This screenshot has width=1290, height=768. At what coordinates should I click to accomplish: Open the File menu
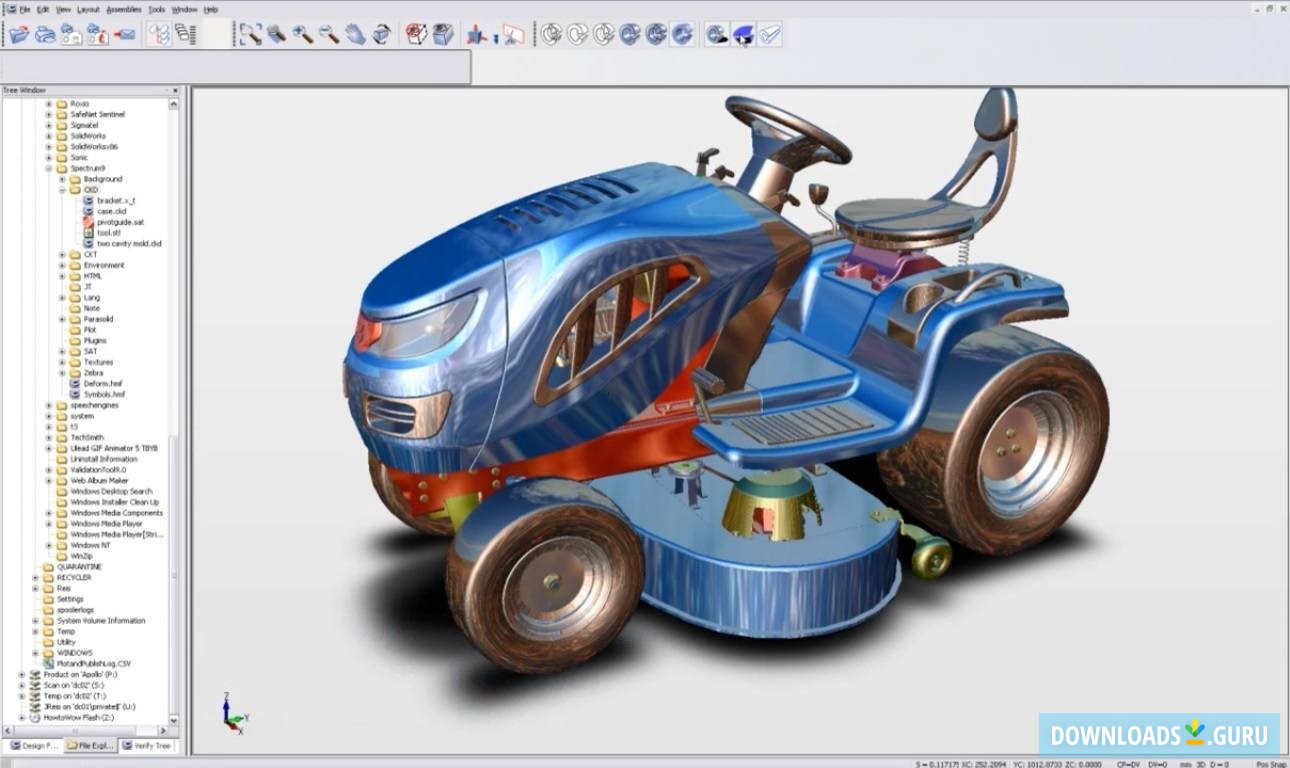tap(24, 8)
